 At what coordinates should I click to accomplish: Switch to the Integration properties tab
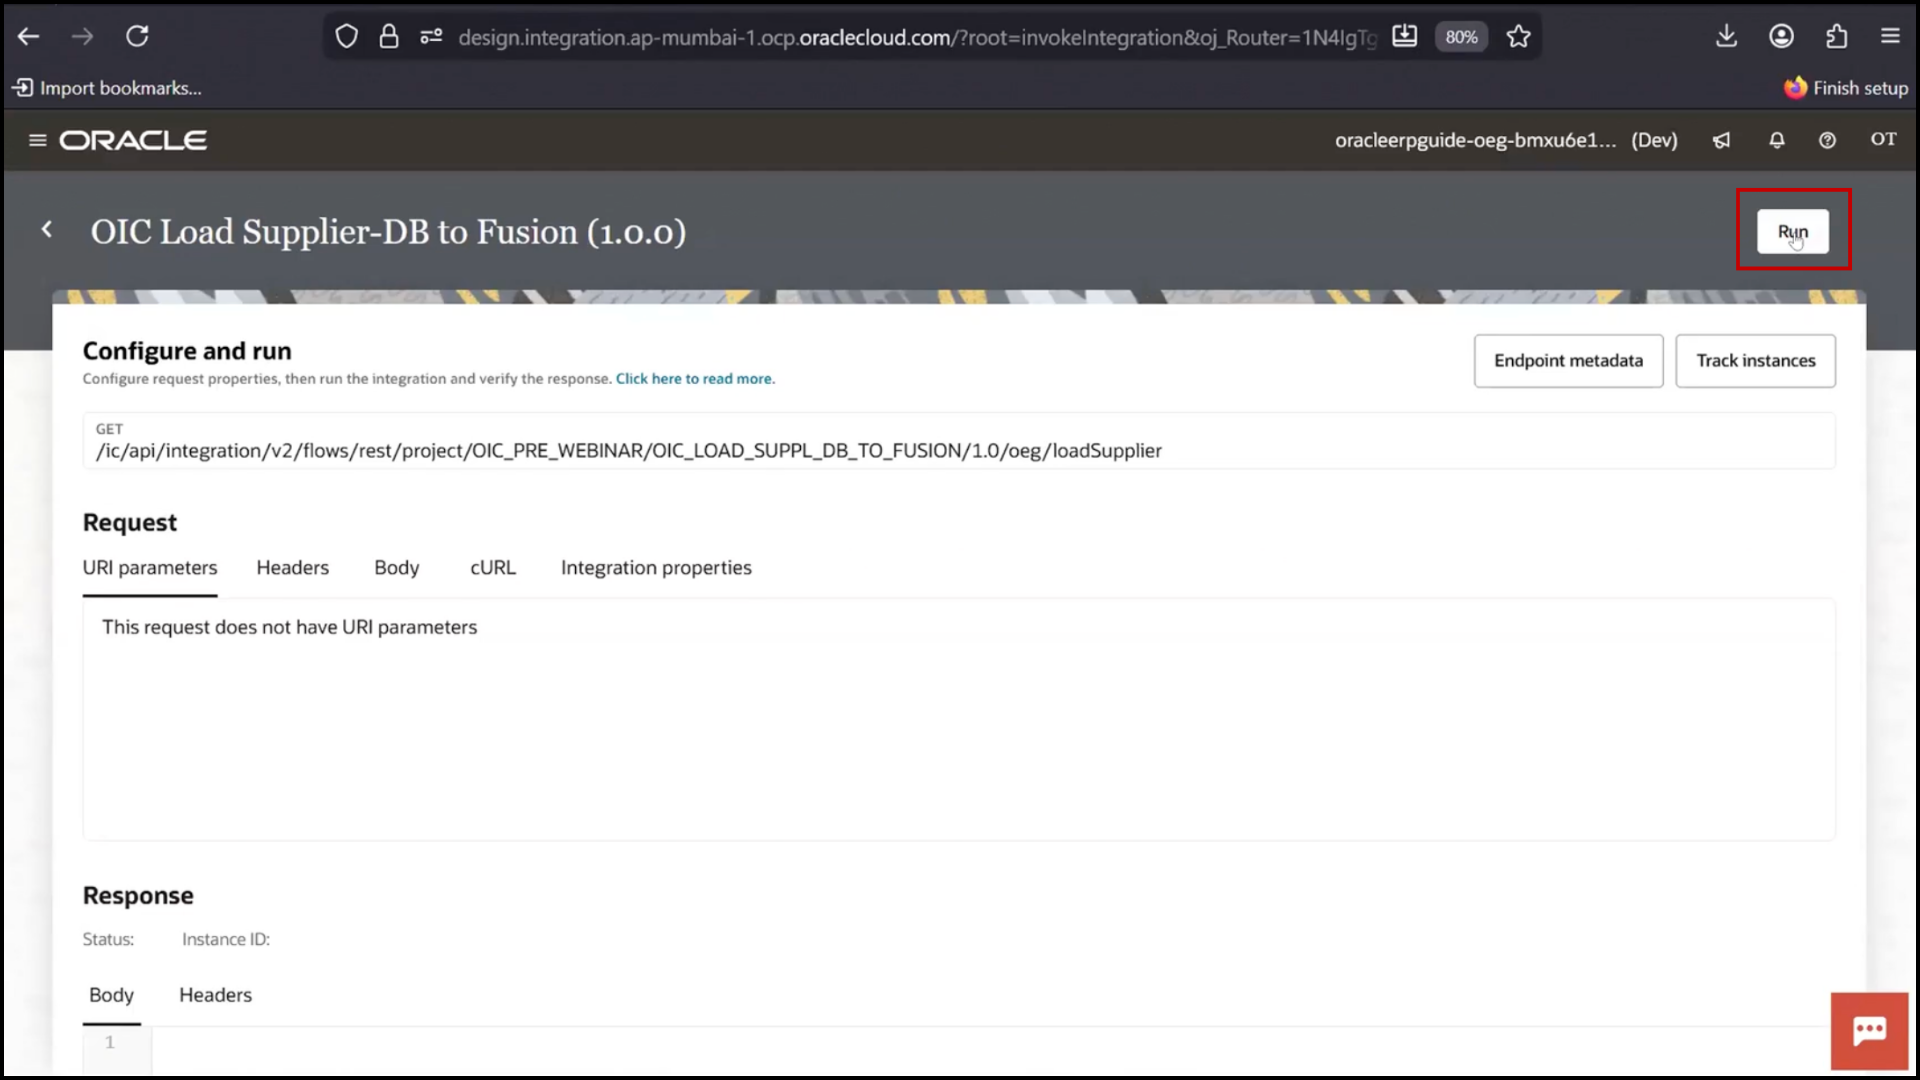(656, 567)
